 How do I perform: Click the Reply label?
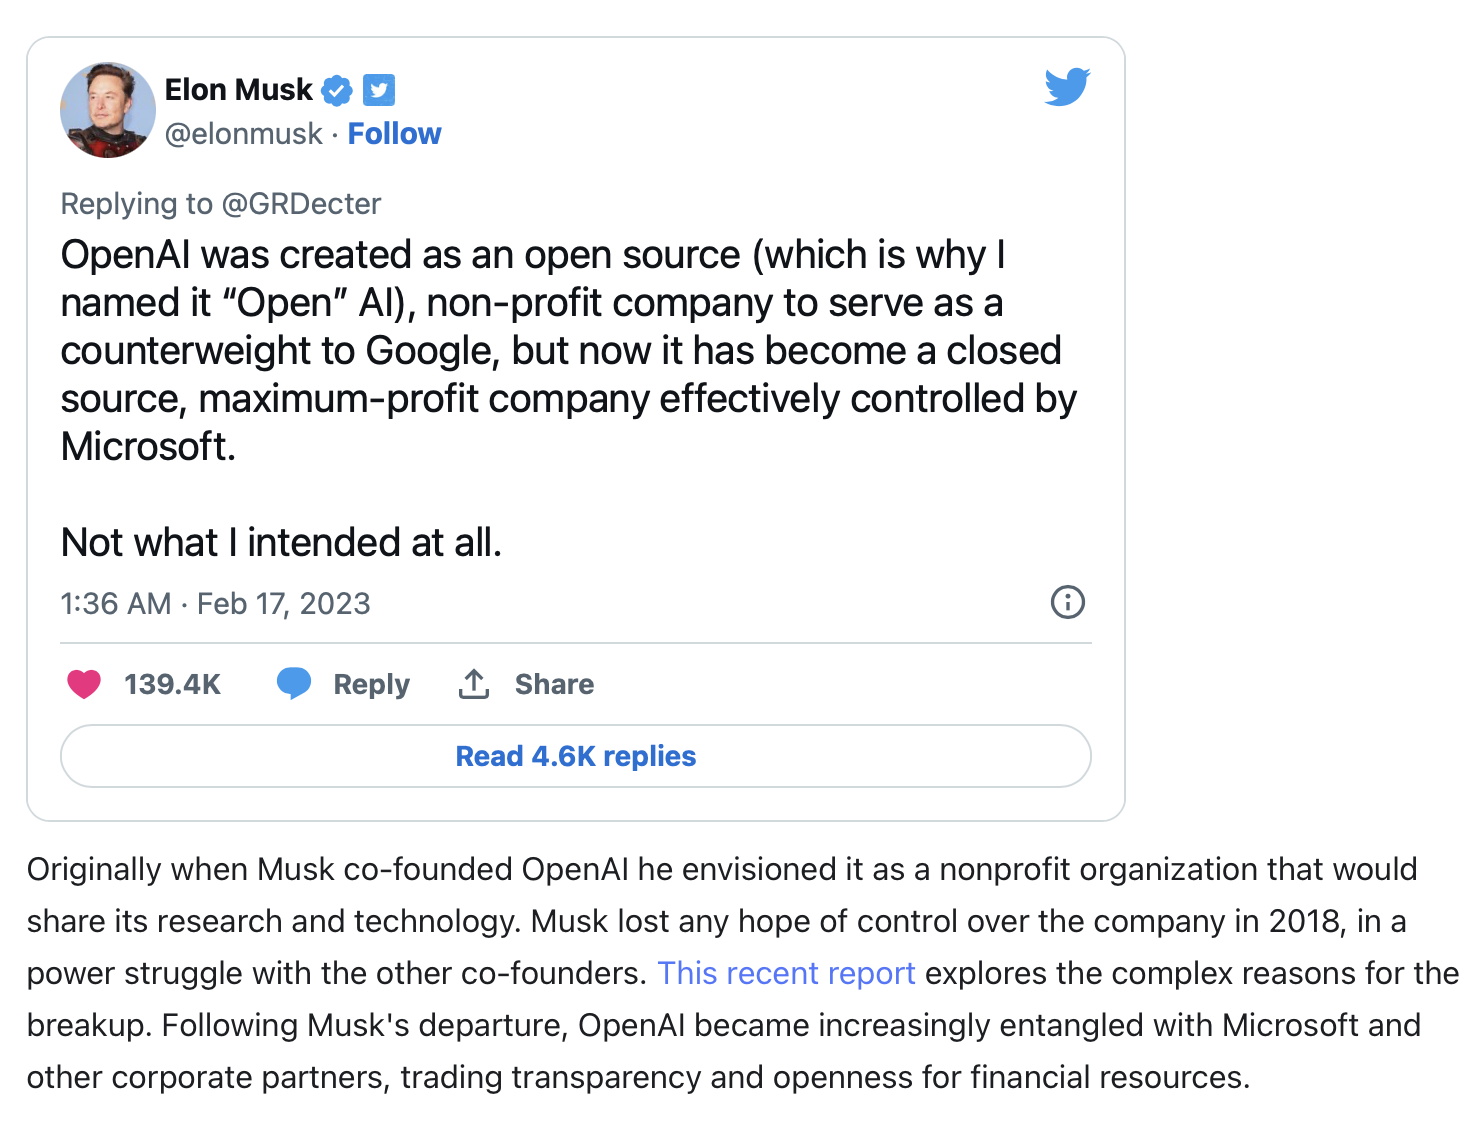pos(372,684)
